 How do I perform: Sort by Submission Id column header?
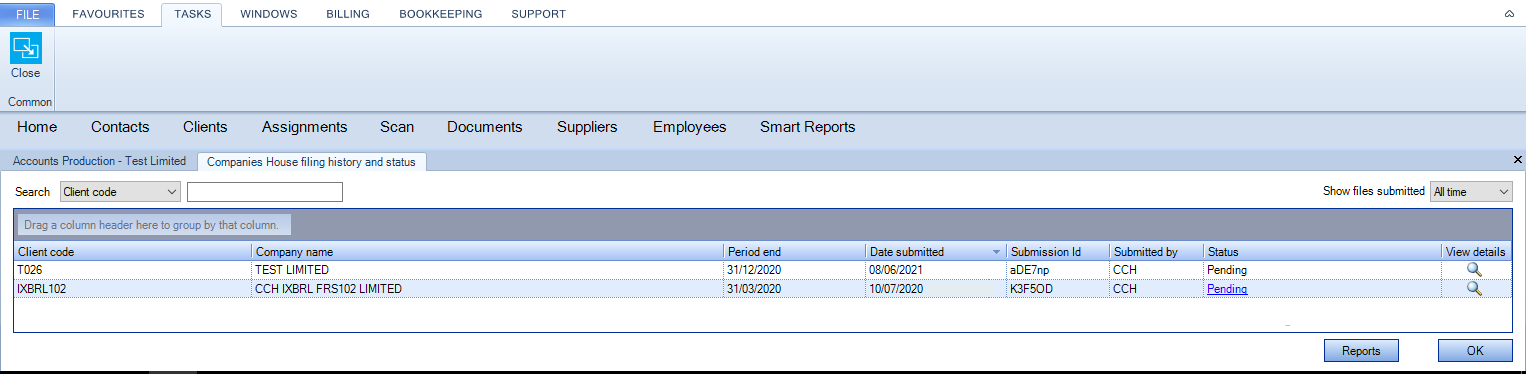[x=1058, y=252]
